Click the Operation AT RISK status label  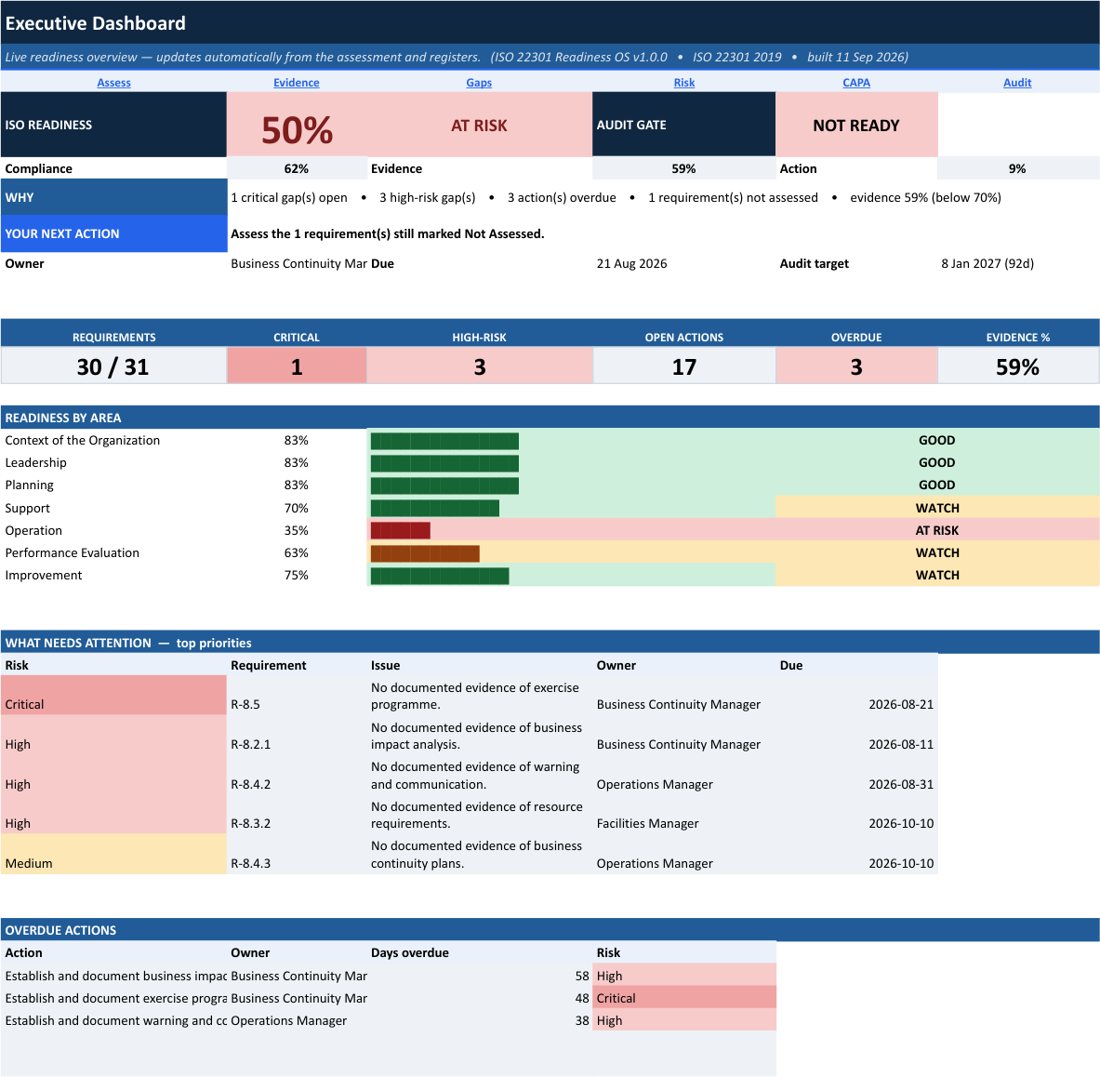937,530
